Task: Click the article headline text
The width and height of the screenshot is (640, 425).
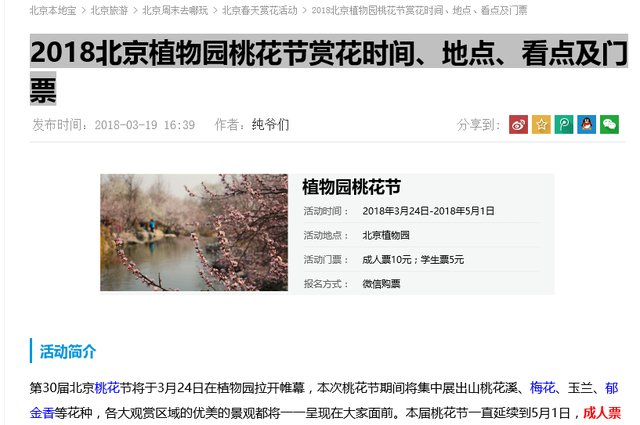Action: point(329,70)
